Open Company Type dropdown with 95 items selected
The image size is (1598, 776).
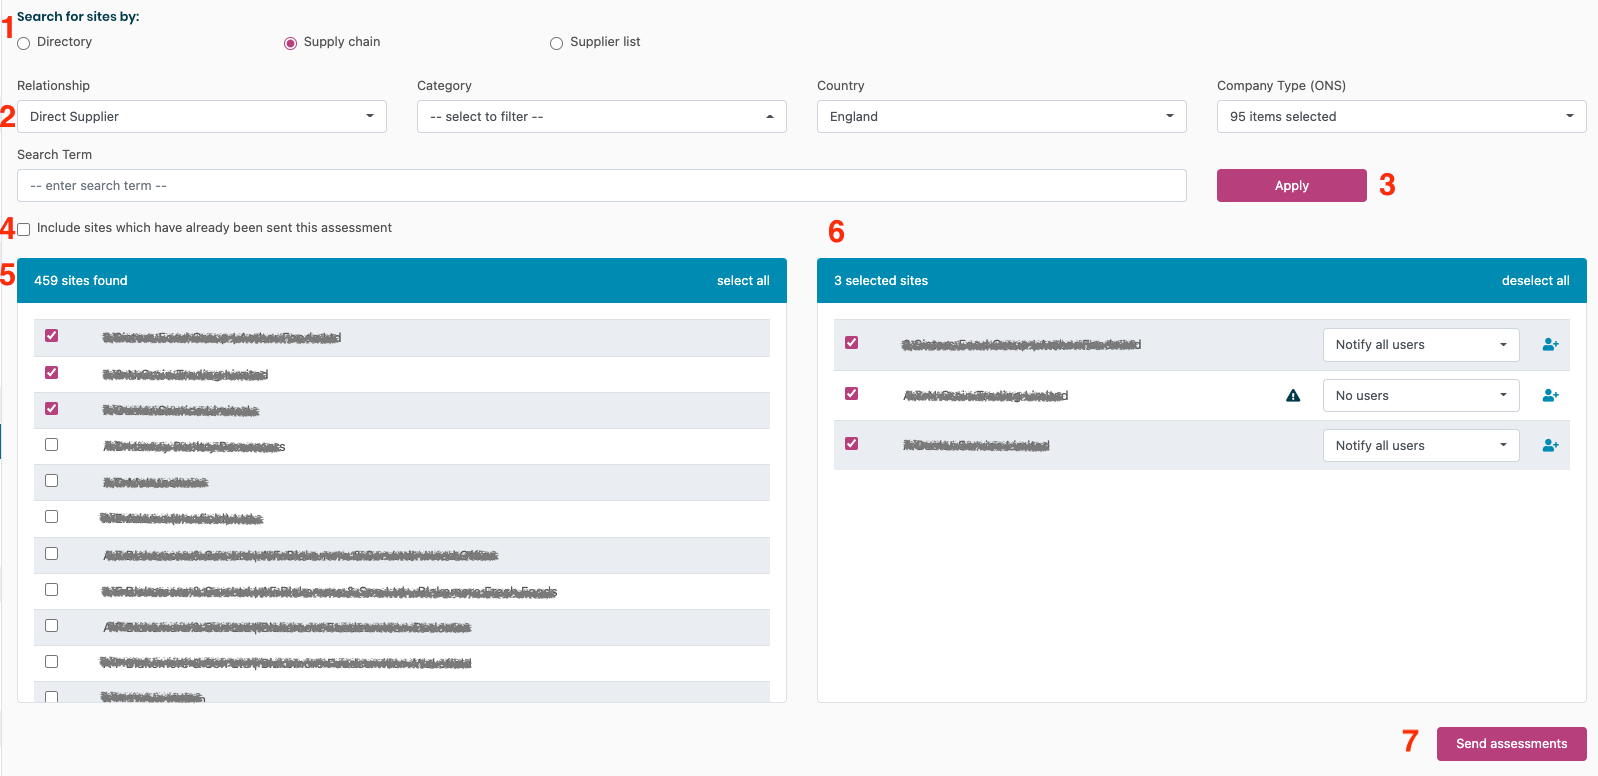pyautogui.click(x=1401, y=117)
